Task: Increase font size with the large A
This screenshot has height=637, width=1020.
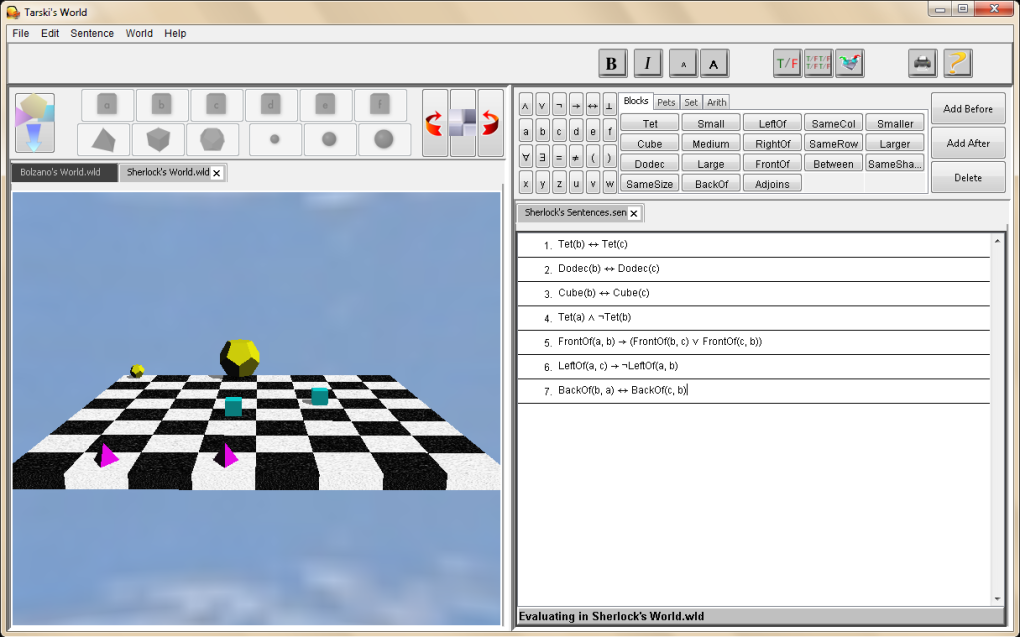Action: [714, 64]
